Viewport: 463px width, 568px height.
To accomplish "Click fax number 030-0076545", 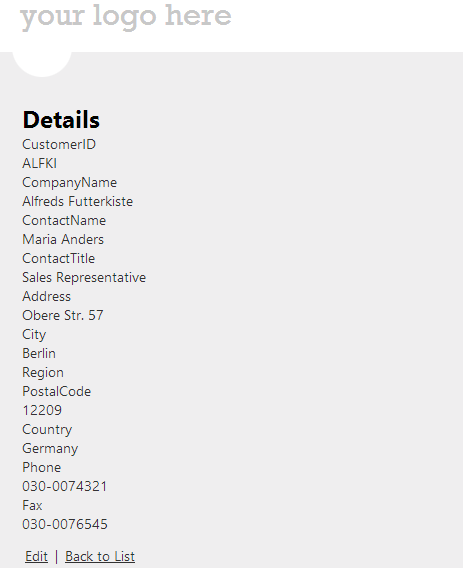I will pyautogui.click(x=65, y=525).
